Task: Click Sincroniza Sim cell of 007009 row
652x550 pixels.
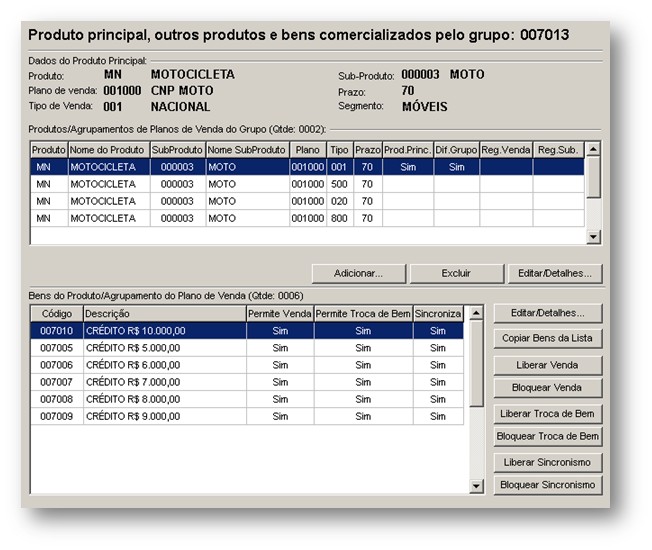Action: click(x=438, y=416)
